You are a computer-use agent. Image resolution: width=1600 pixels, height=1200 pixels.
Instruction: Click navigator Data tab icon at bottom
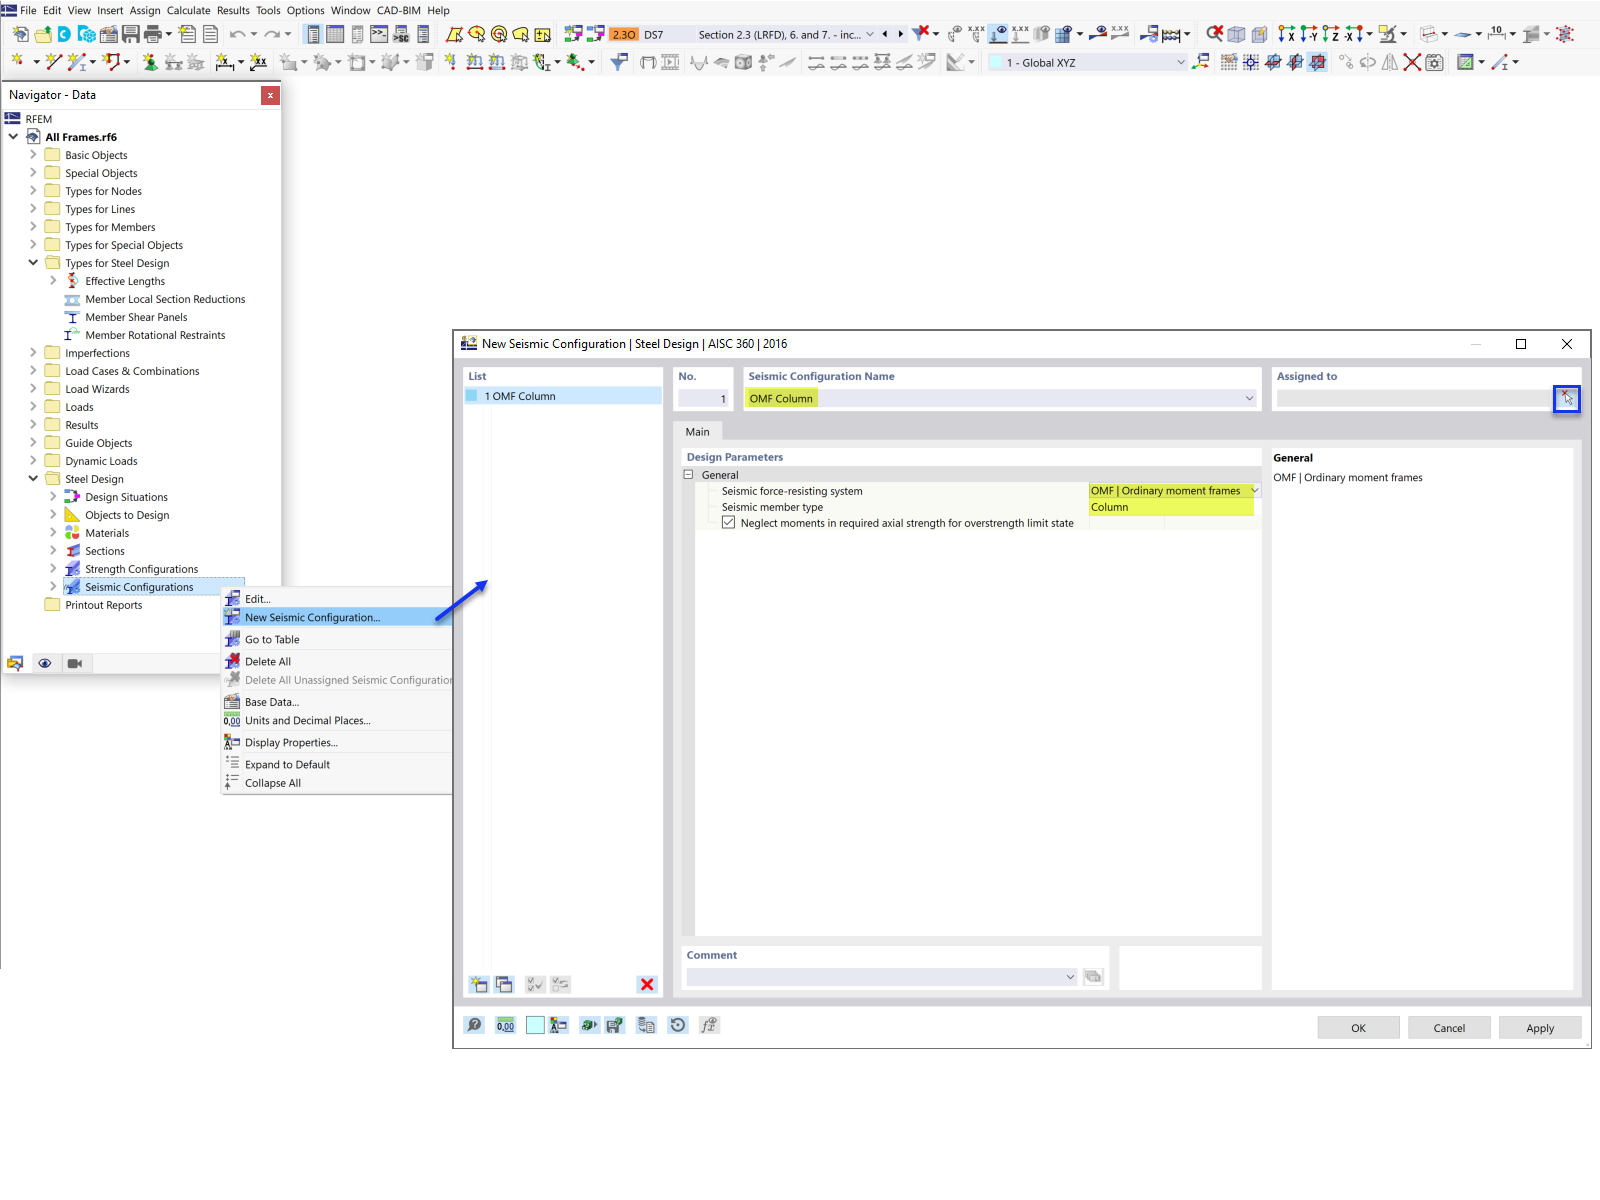pos(15,663)
